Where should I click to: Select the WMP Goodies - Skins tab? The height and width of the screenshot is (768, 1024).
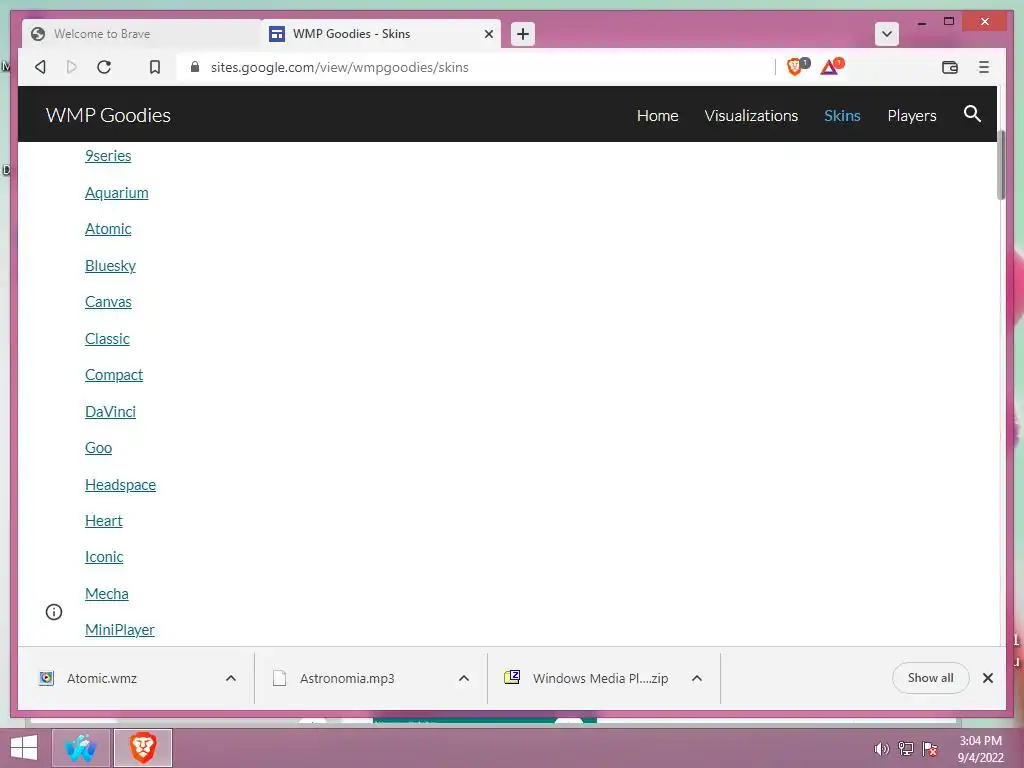(381, 34)
